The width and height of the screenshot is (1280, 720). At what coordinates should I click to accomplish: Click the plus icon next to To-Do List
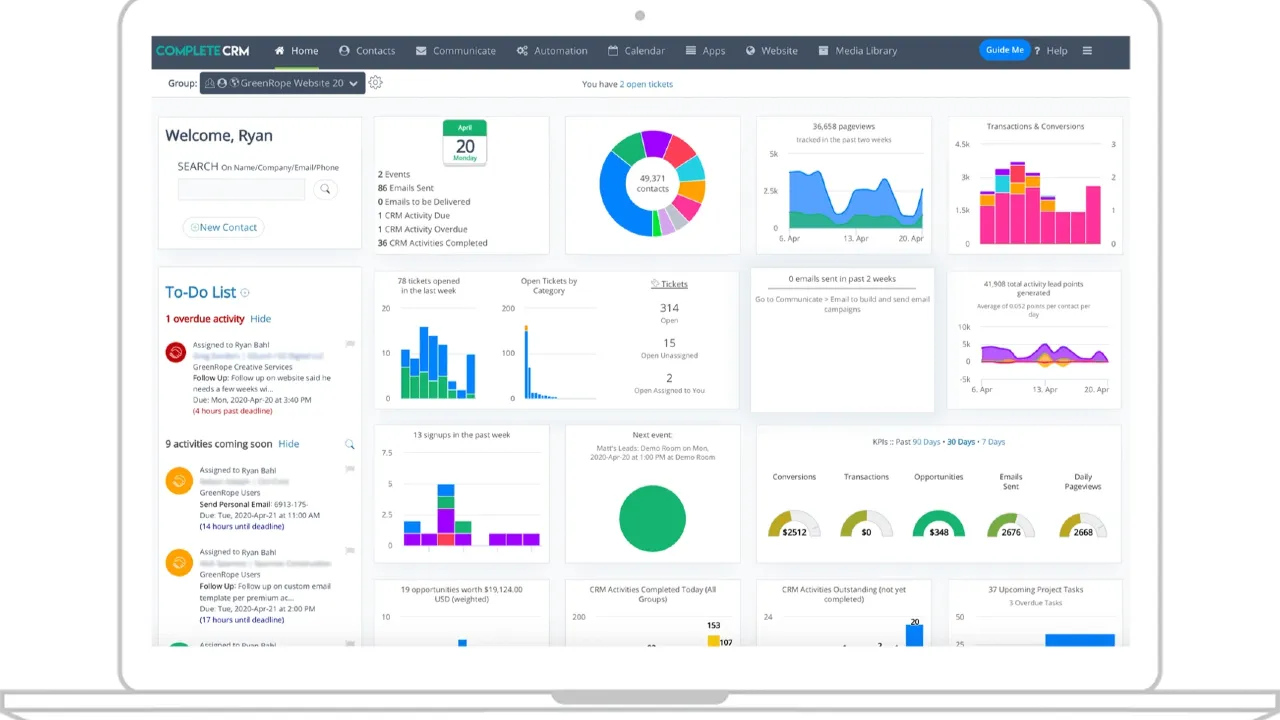245,293
